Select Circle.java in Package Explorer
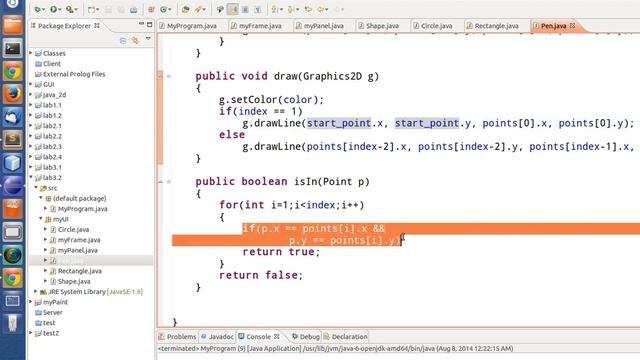The image size is (640, 360). (73, 229)
